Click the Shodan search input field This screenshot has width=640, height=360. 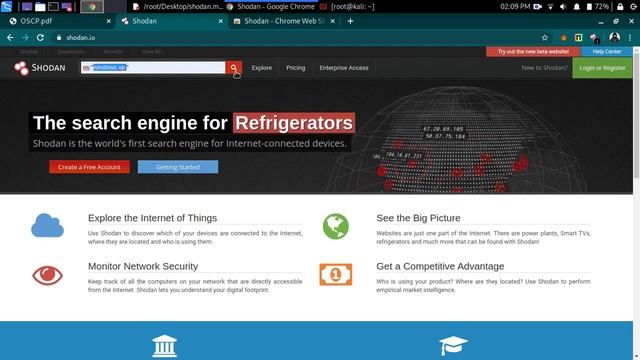[153, 67]
